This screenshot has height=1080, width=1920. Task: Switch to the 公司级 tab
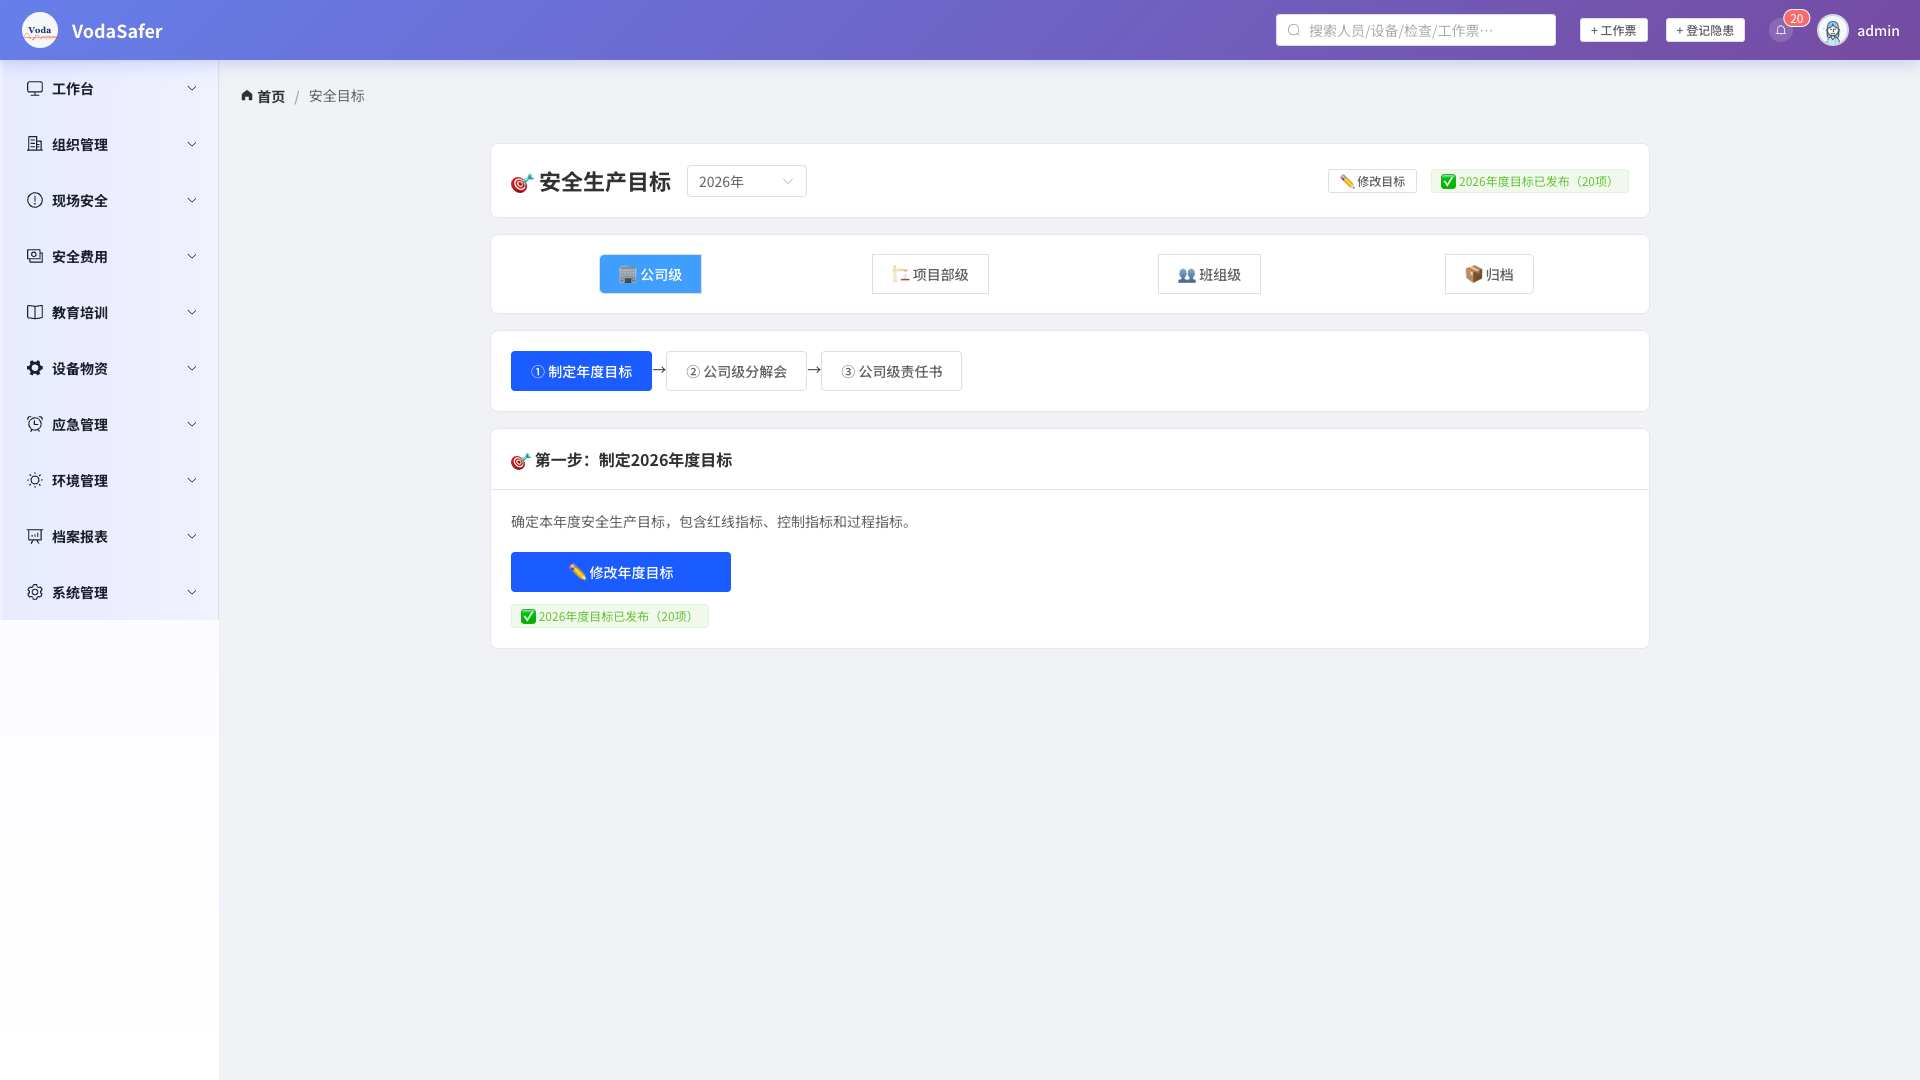(x=650, y=274)
